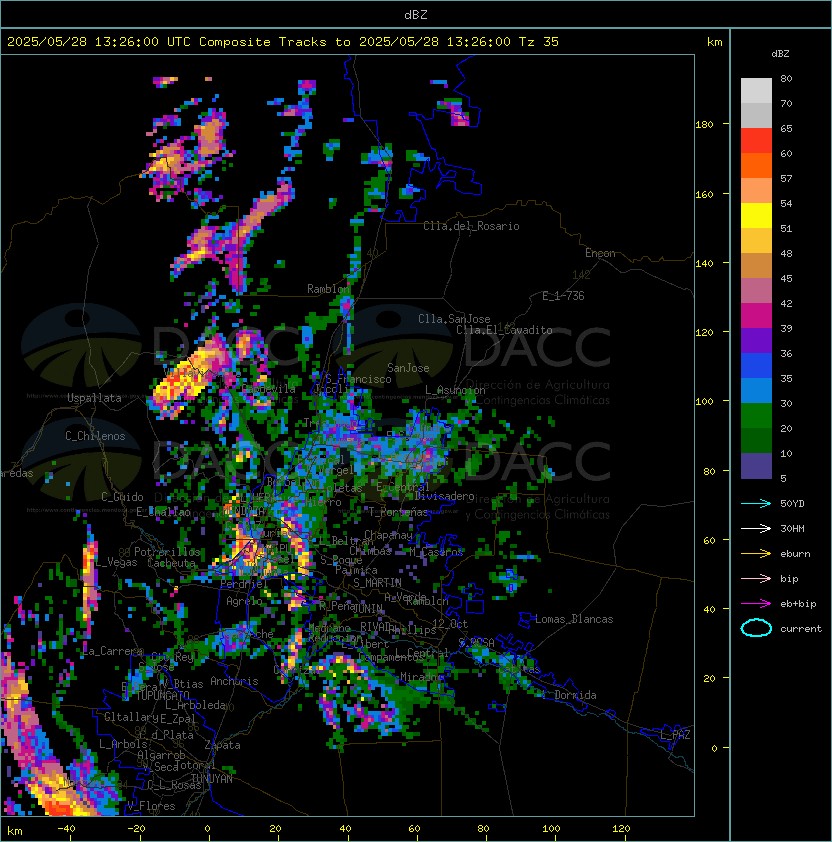Viewport: 832px width, 842px height.
Task: Click the 'La_Carrera' map label
Action: pyautogui.click(x=113, y=651)
